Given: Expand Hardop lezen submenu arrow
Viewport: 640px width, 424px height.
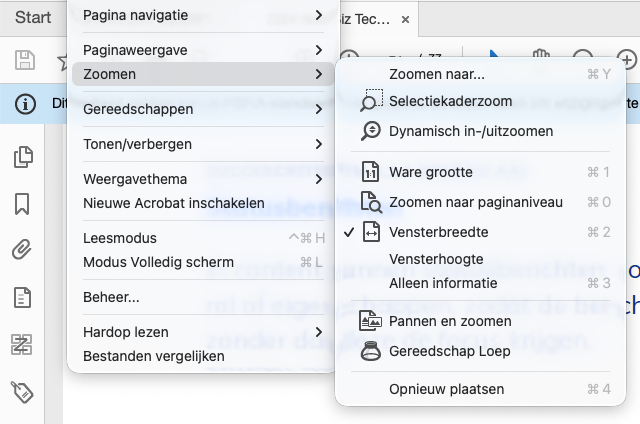Looking at the screenshot, I should pos(319,332).
